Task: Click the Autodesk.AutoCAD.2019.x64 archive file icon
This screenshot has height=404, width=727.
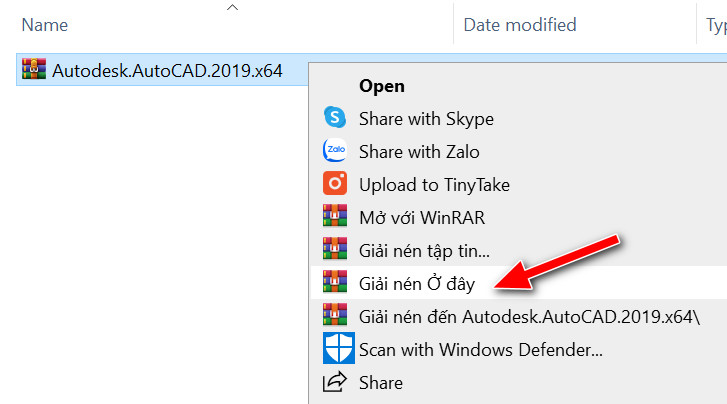Action: pyautogui.click(x=34, y=70)
